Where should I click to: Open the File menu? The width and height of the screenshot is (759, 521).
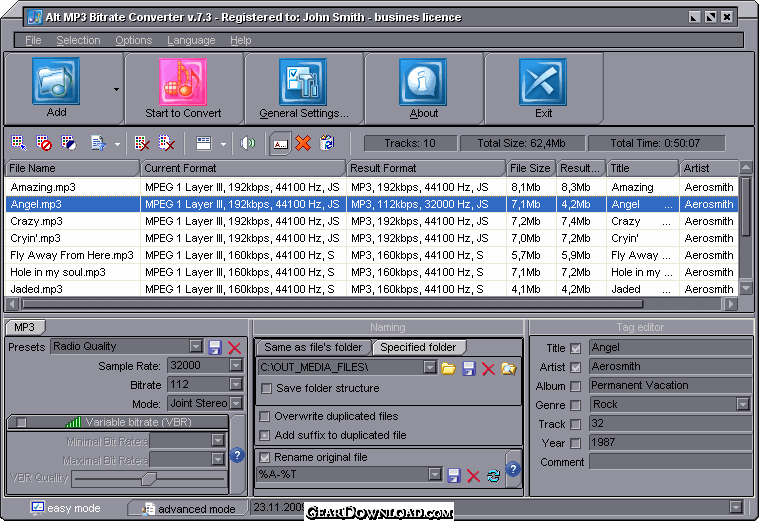pyautogui.click(x=33, y=40)
